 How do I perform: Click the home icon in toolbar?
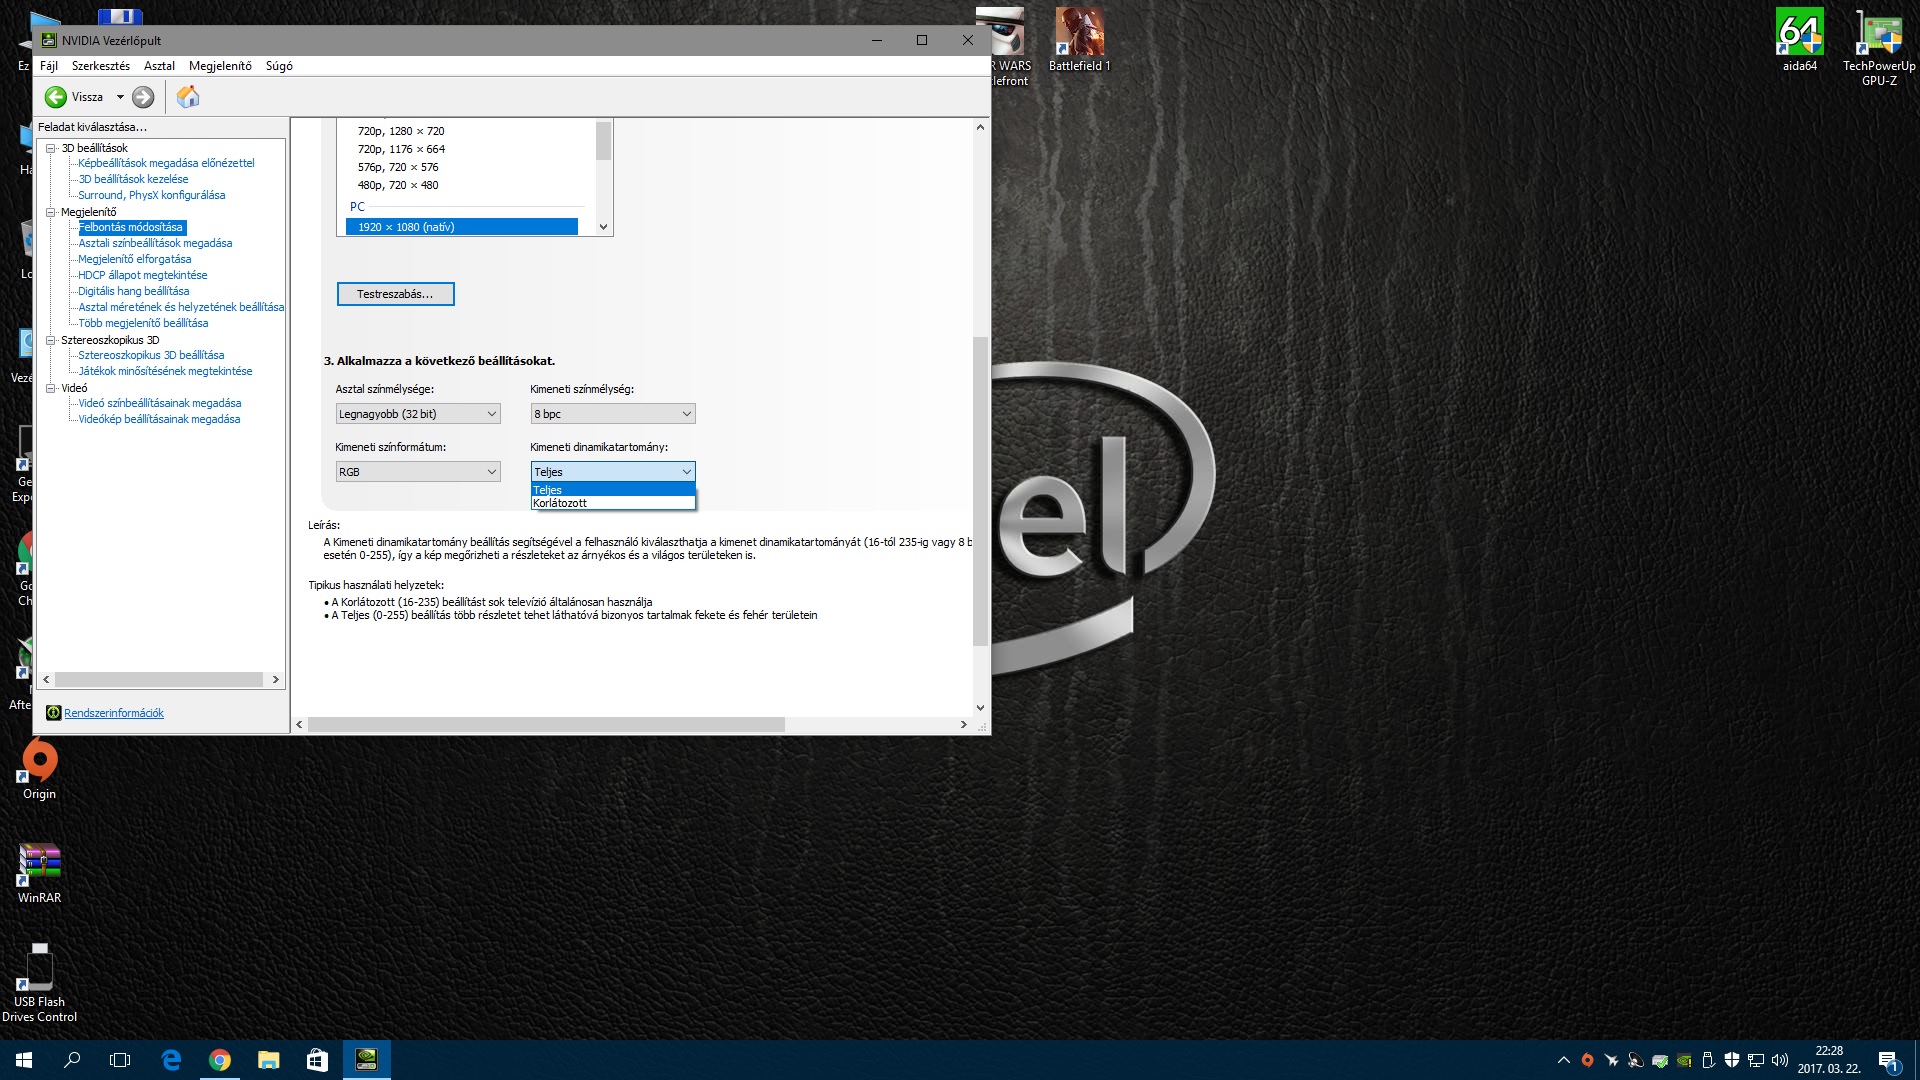pos(188,97)
